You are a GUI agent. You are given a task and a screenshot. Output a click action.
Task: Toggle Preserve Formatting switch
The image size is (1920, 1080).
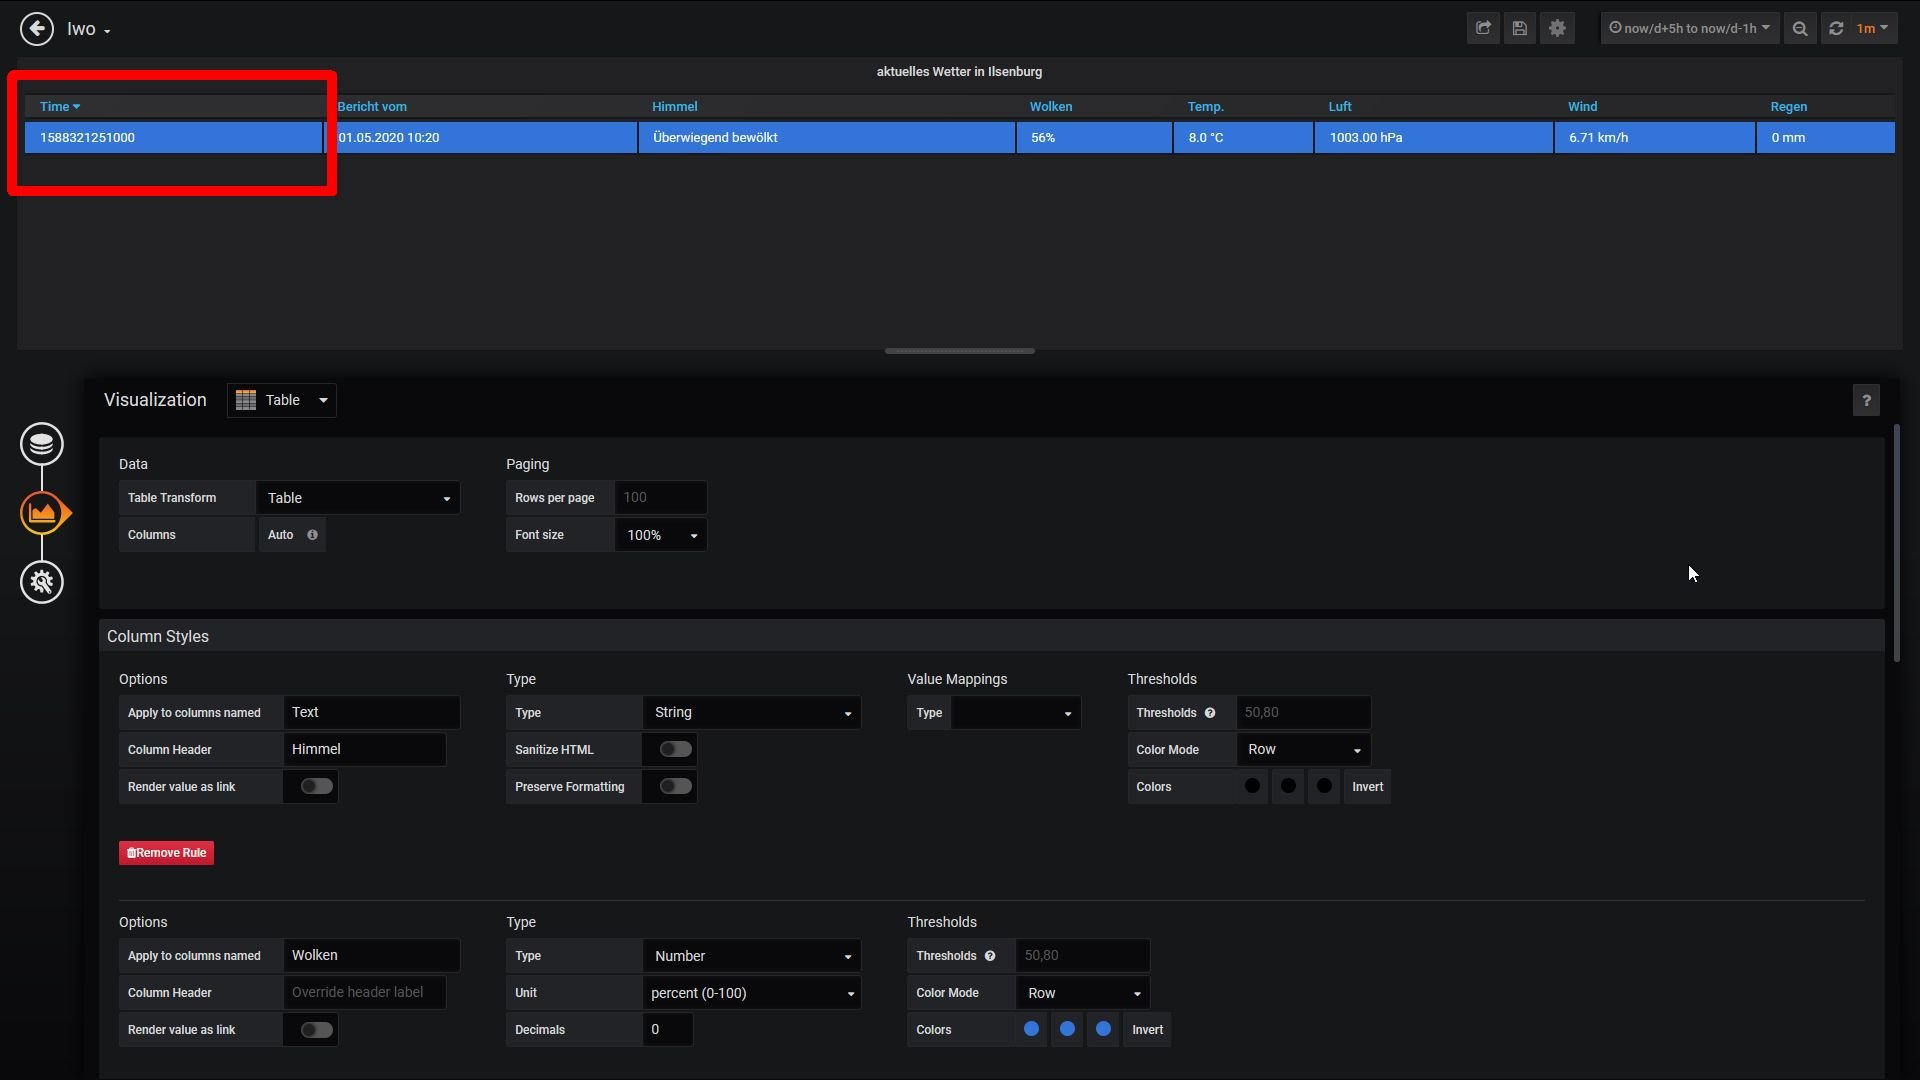(x=675, y=786)
